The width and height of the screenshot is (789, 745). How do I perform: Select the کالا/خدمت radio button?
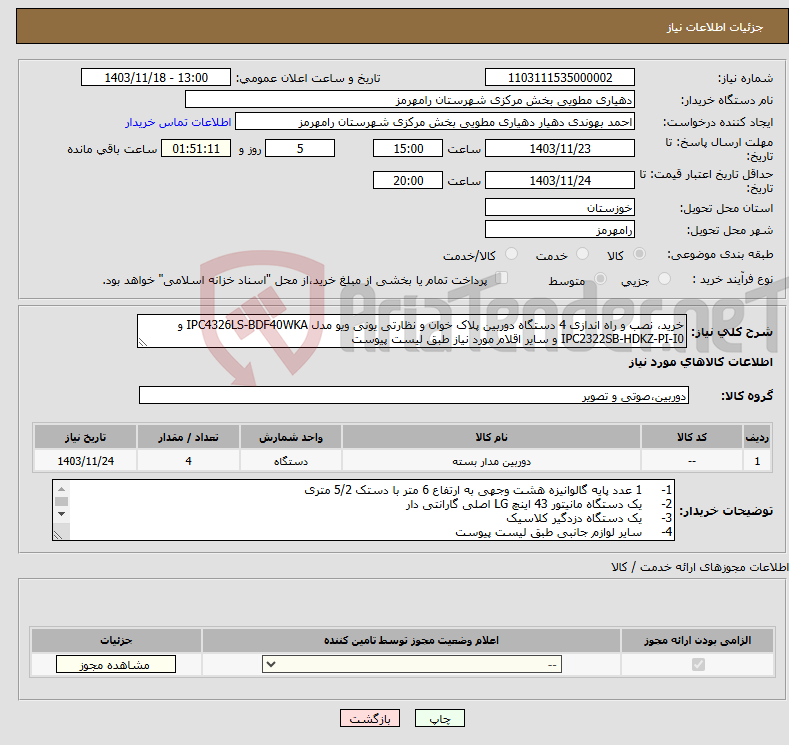pyautogui.click(x=511, y=254)
